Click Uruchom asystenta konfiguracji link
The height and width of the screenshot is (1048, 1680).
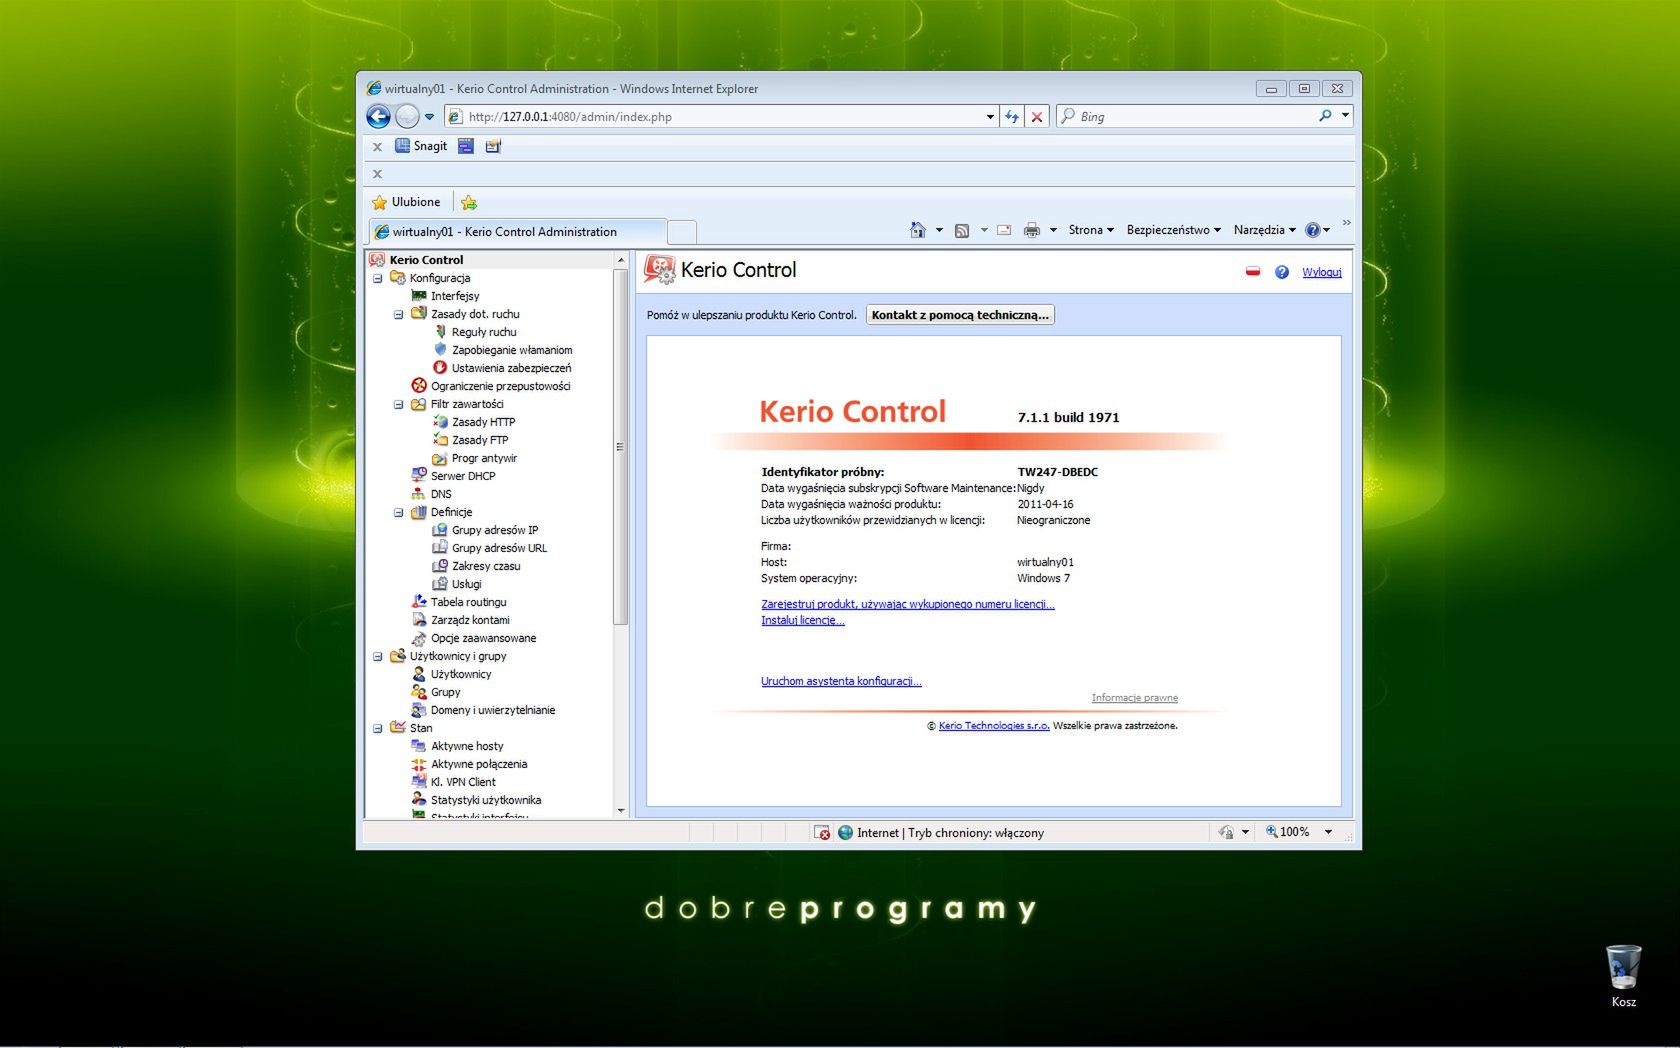tap(841, 681)
